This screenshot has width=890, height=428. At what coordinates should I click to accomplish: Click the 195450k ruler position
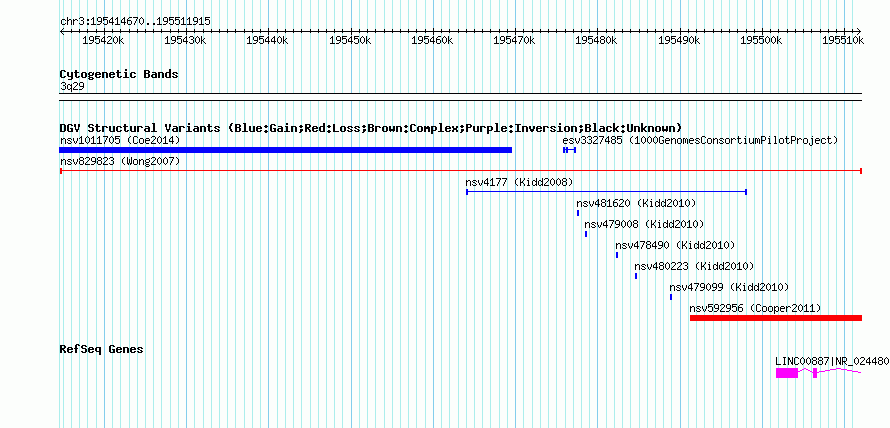350,40
